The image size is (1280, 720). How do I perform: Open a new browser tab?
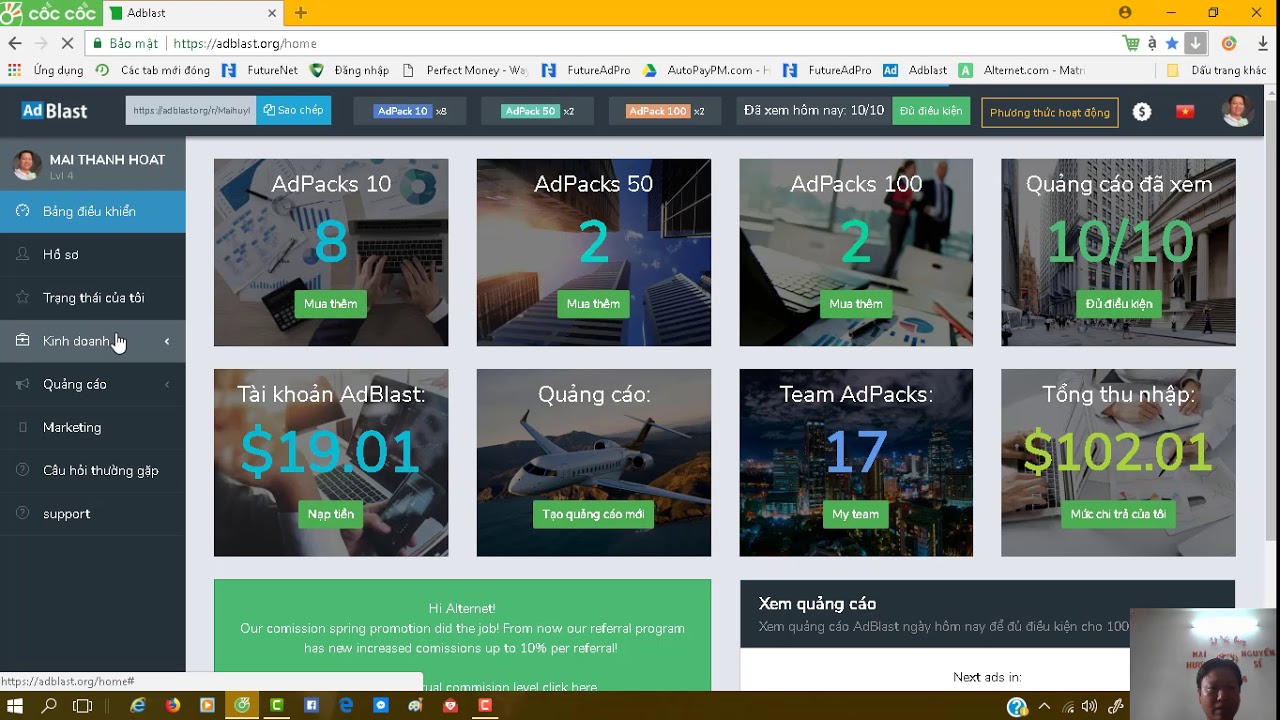[300, 13]
